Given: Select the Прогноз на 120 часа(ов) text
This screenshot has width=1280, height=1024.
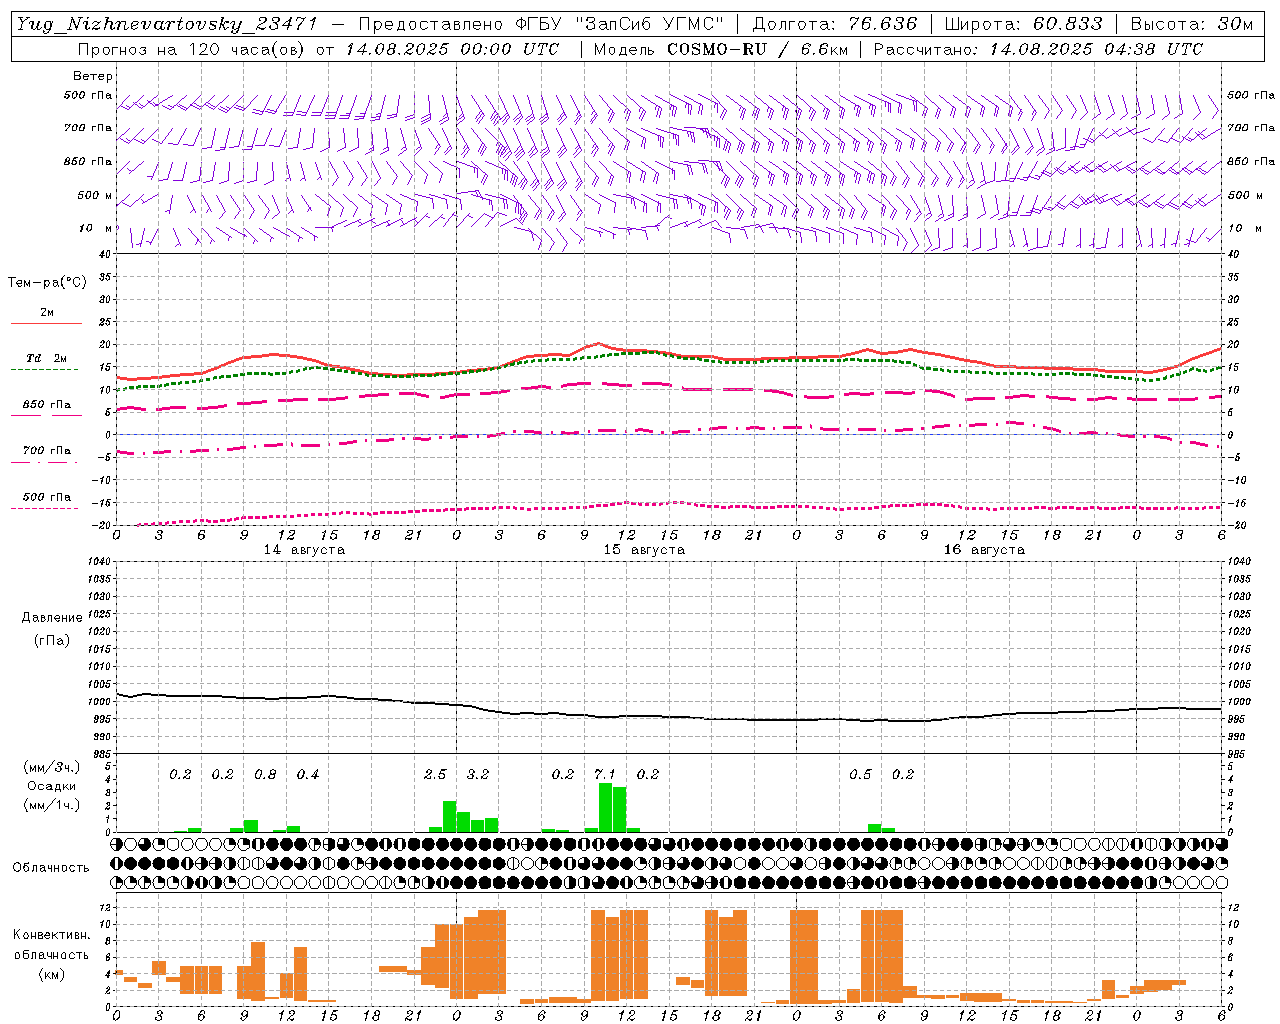Looking at the screenshot, I should [191, 49].
